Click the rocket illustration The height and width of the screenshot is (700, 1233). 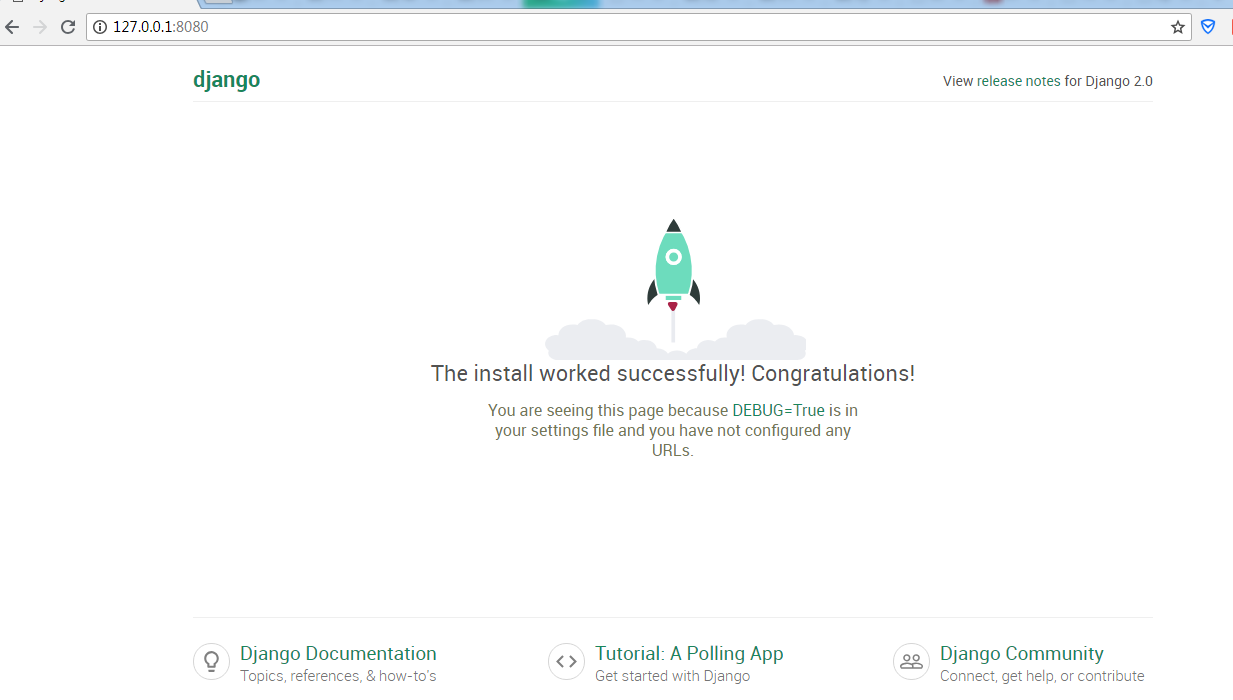click(x=675, y=290)
